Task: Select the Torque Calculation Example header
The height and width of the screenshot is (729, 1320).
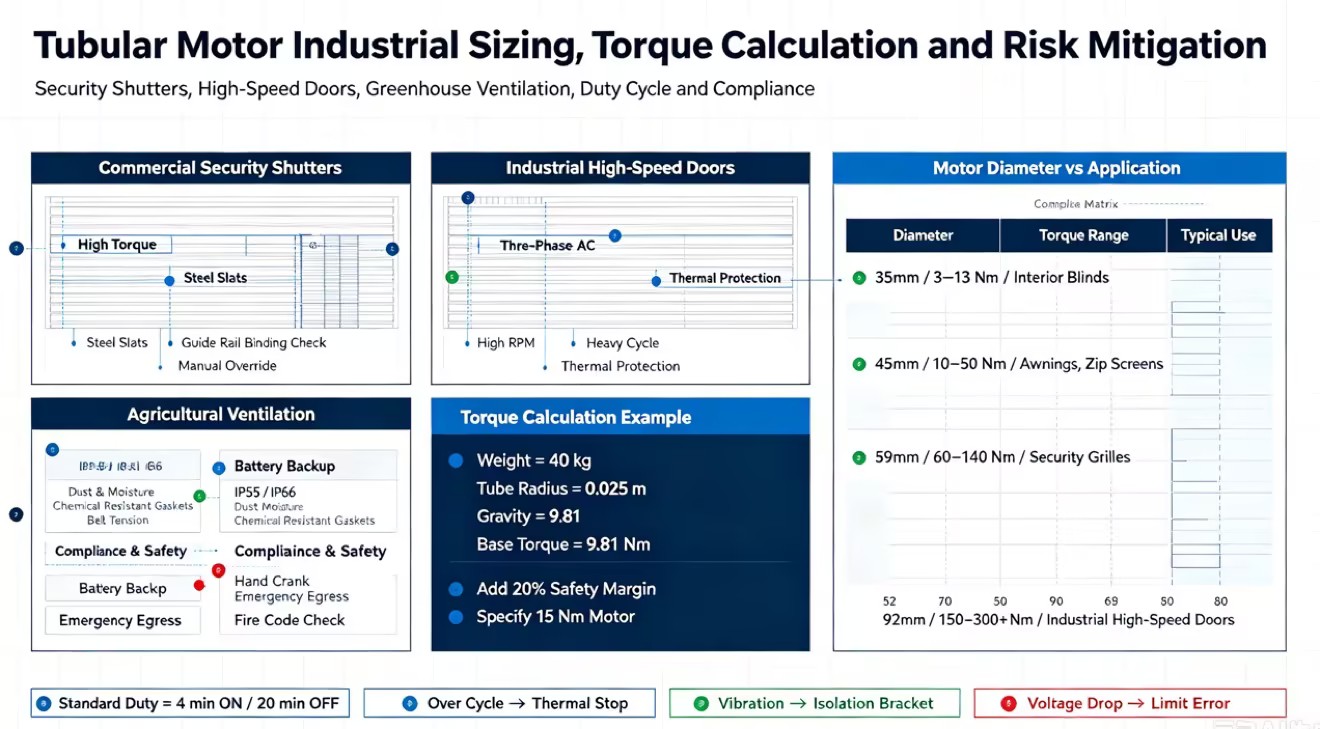Action: (620, 417)
